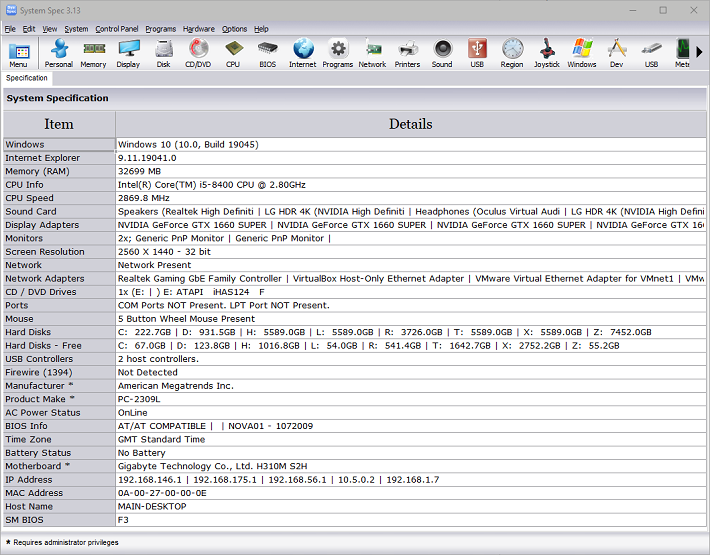This screenshot has width=710, height=555.
Task: Open the Control Panel menu
Action: pos(117,29)
